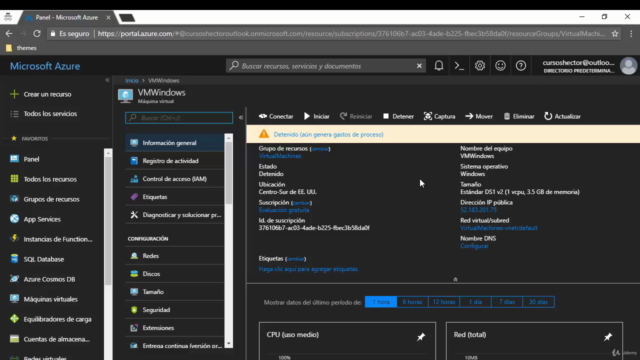Screen dimensions: 640x360
Task: Clear the search box with X
Action: 419,66
